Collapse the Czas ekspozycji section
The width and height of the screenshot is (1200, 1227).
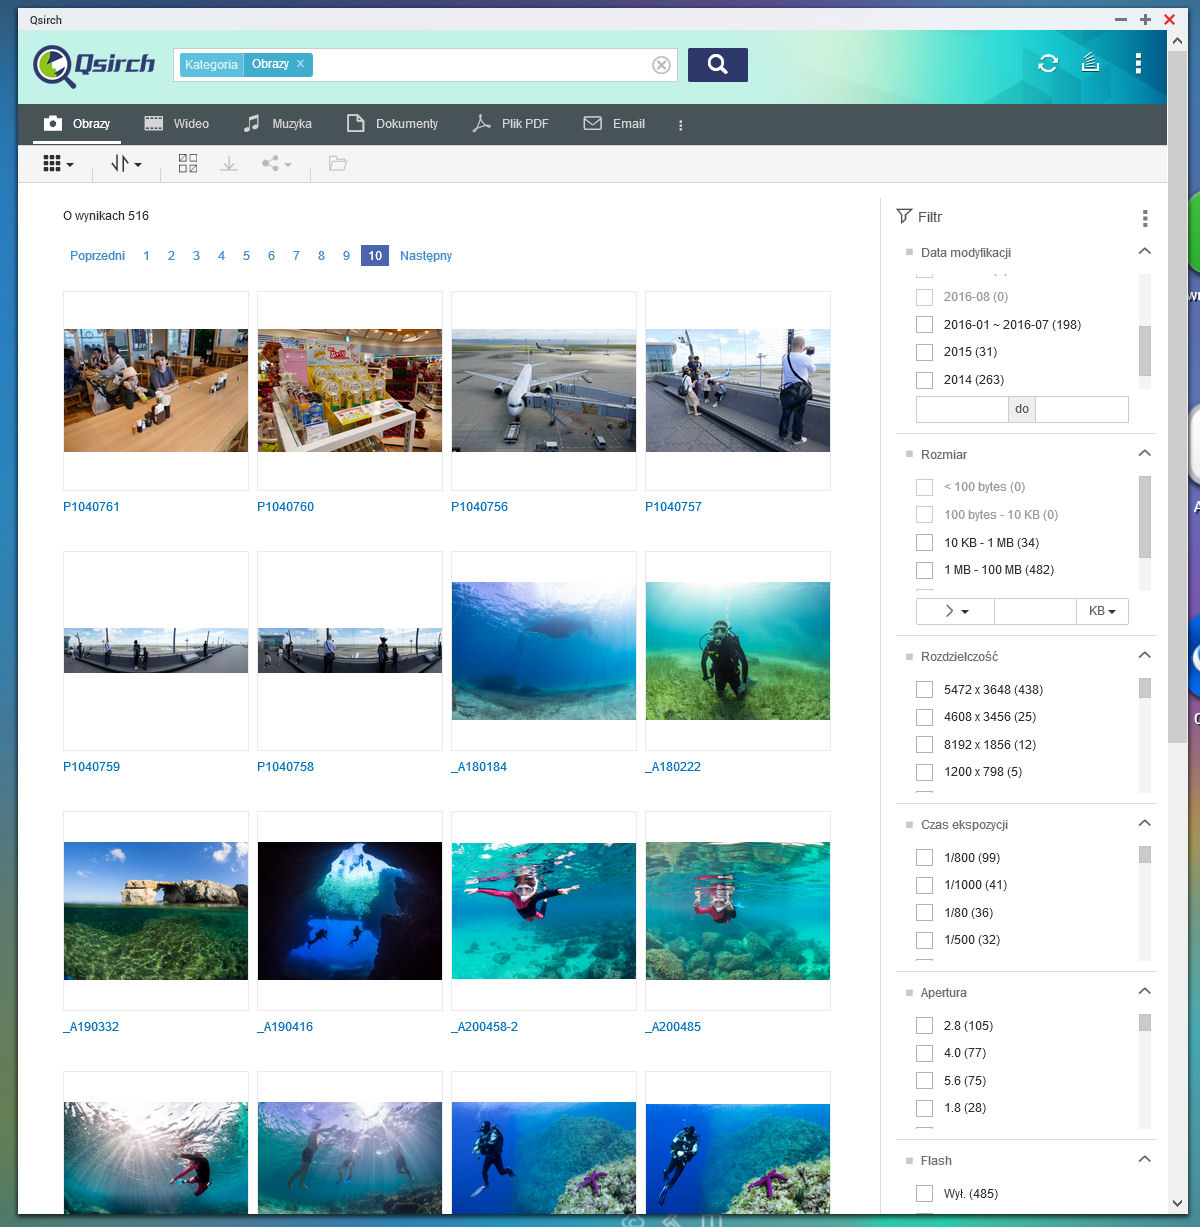tap(1145, 824)
